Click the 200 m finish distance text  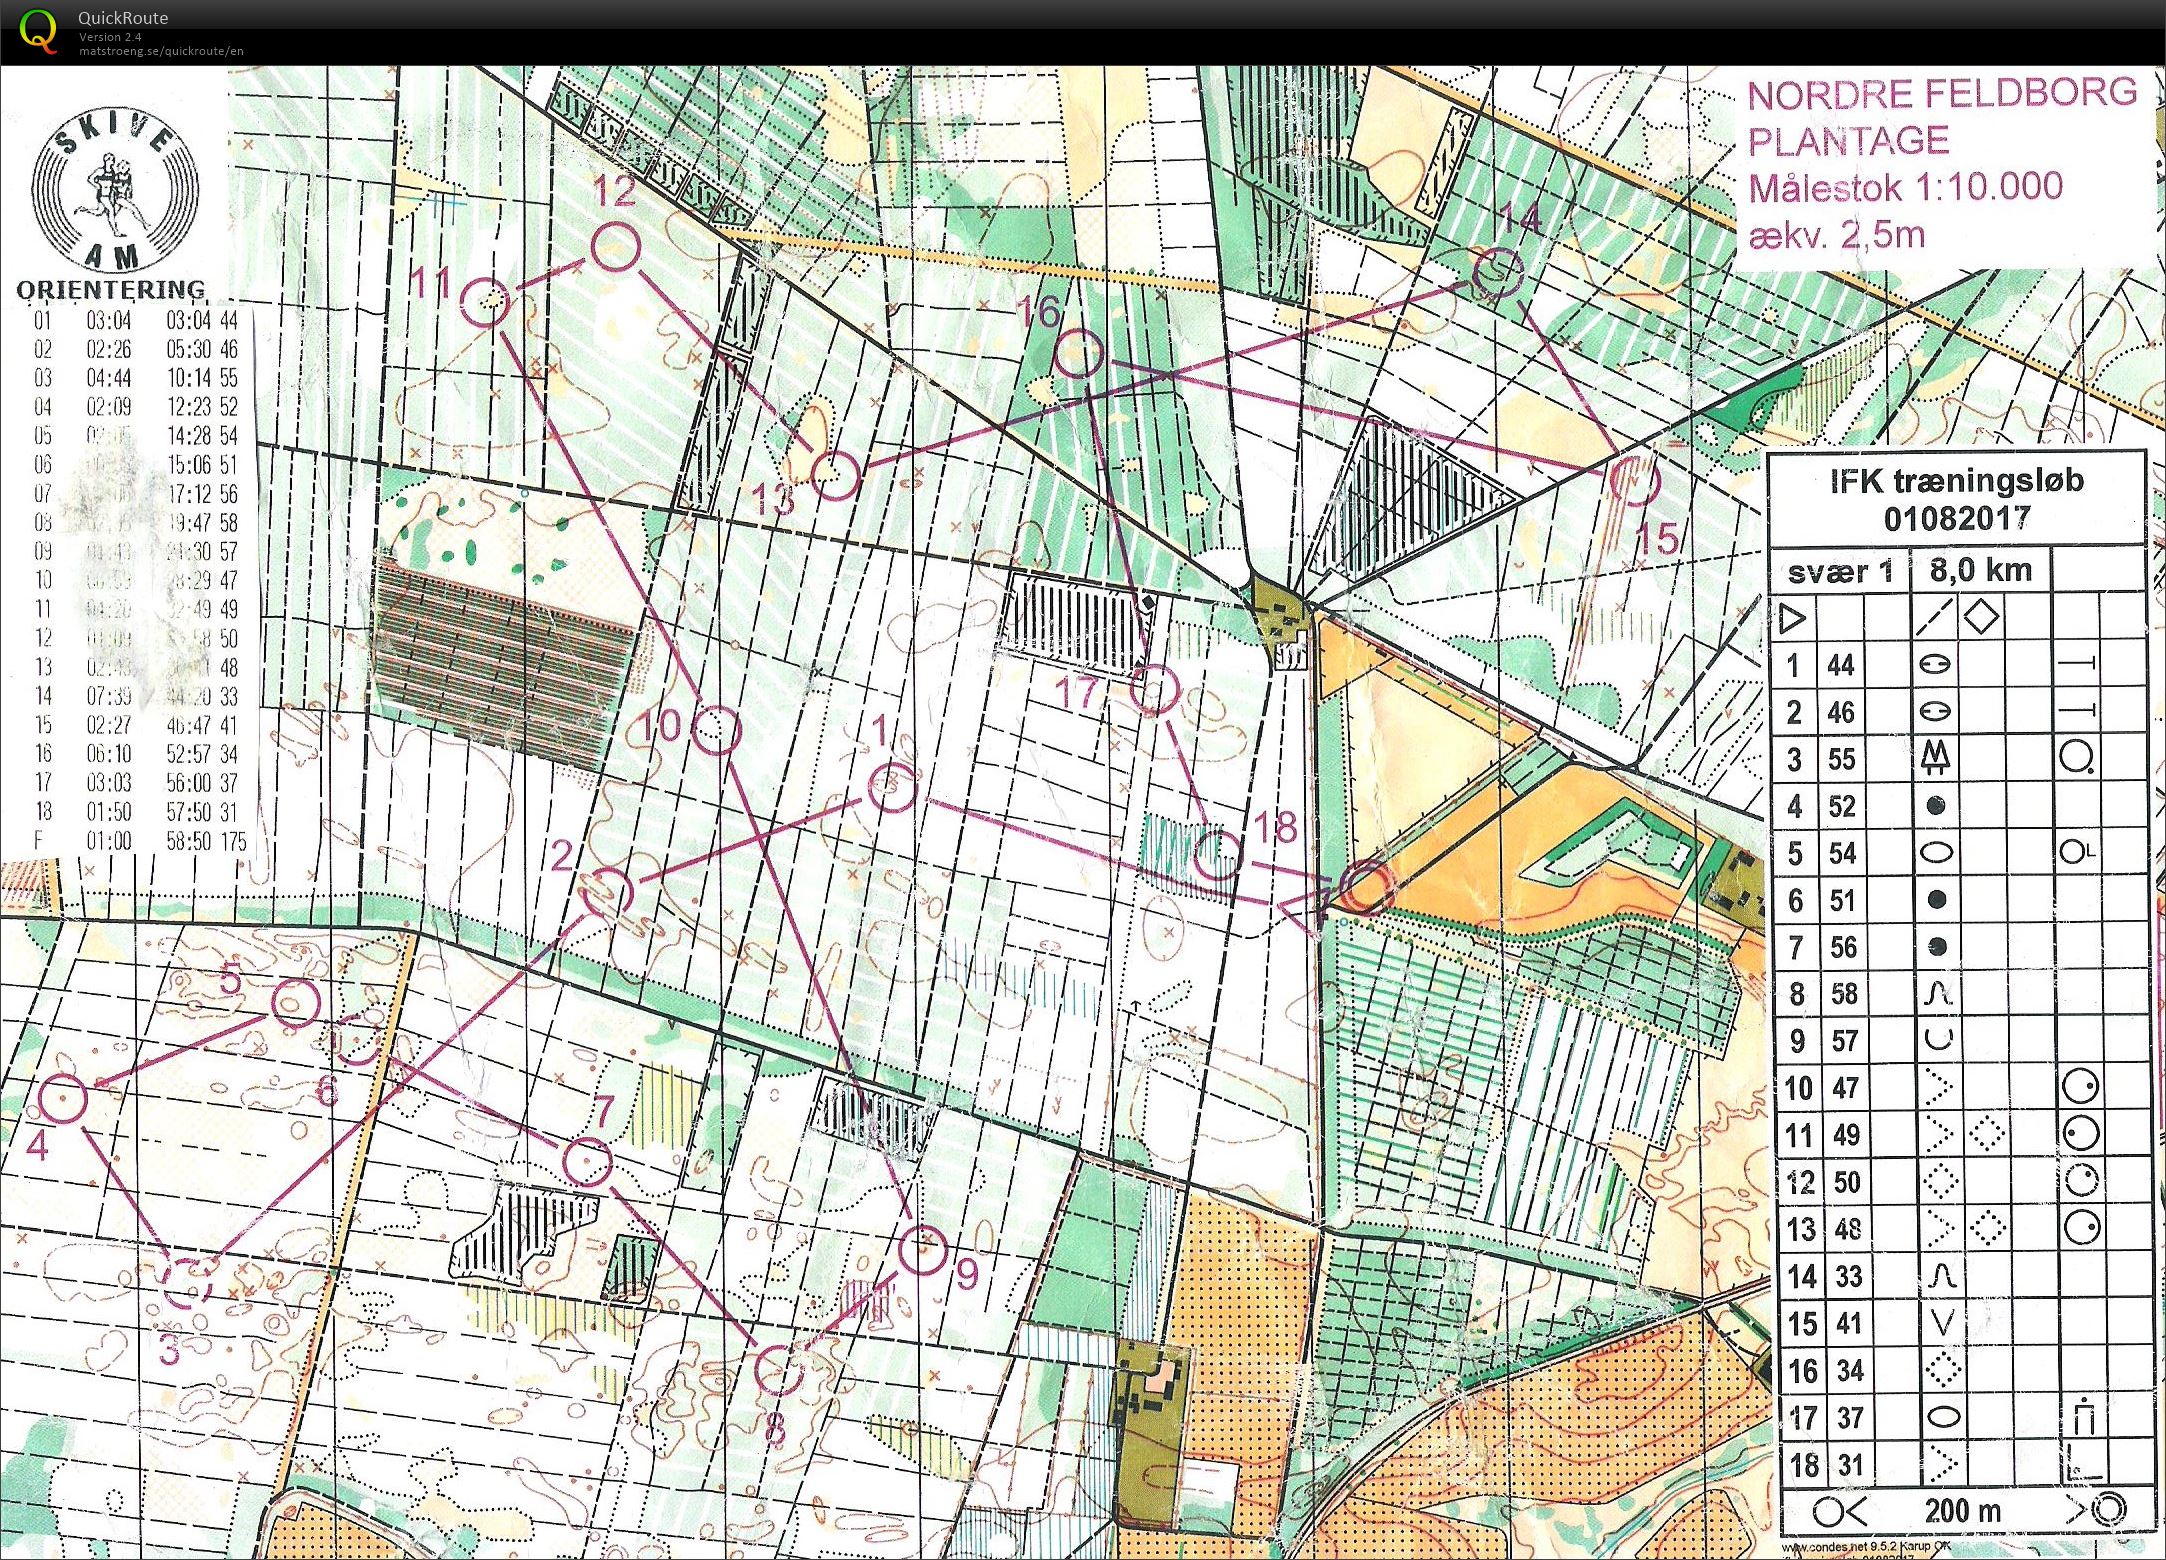click(x=1962, y=1510)
